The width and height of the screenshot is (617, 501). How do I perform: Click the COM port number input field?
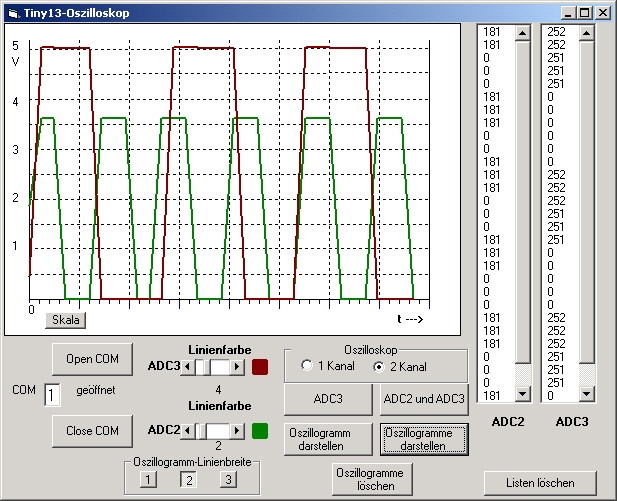53,395
